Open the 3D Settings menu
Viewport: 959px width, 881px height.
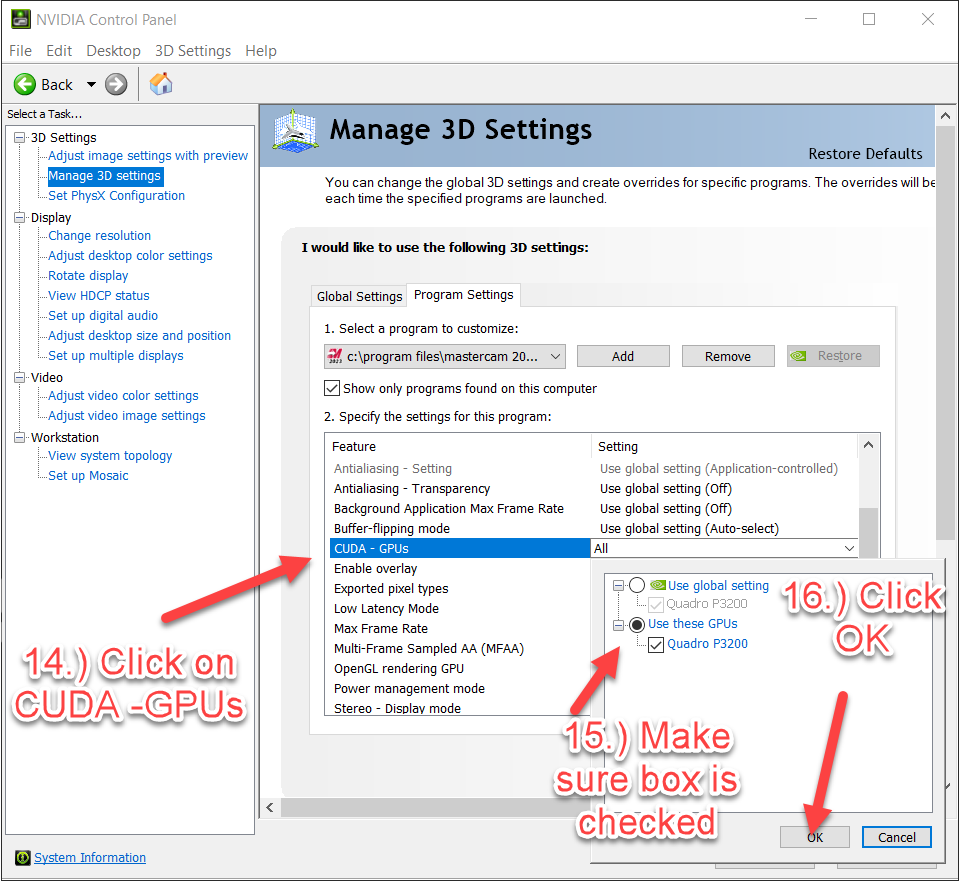pyautogui.click(x=192, y=51)
